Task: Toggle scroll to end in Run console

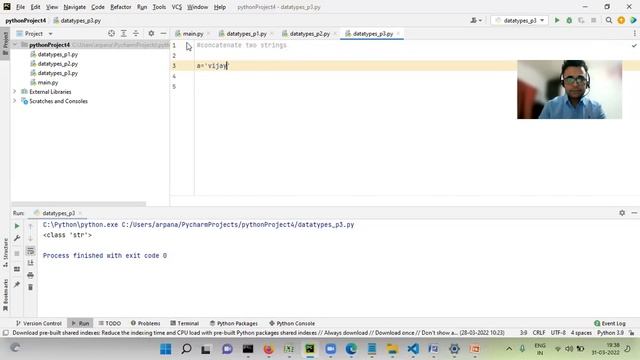Action: pyautogui.click(x=31, y=263)
